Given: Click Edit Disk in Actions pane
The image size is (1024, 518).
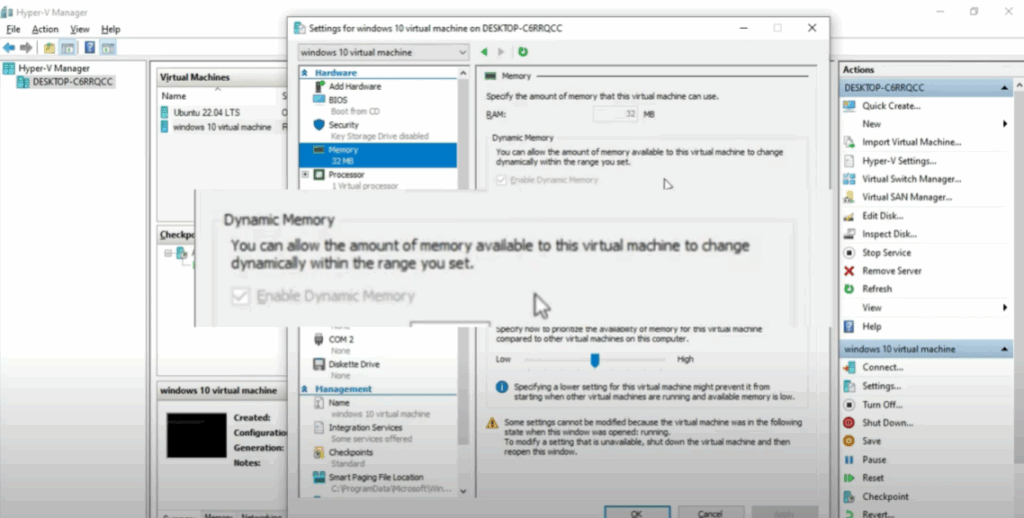Looking at the screenshot, I should click(x=882, y=216).
